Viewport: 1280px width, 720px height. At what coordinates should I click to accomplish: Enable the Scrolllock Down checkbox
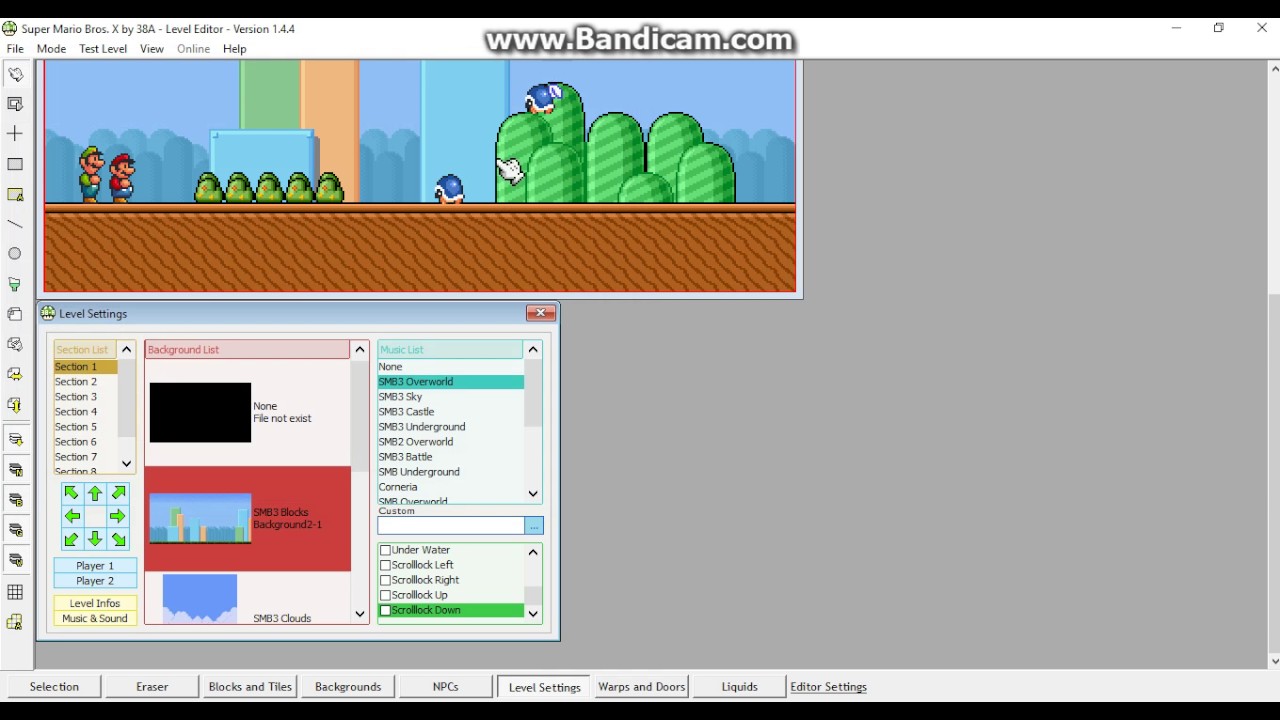click(385, 610)
